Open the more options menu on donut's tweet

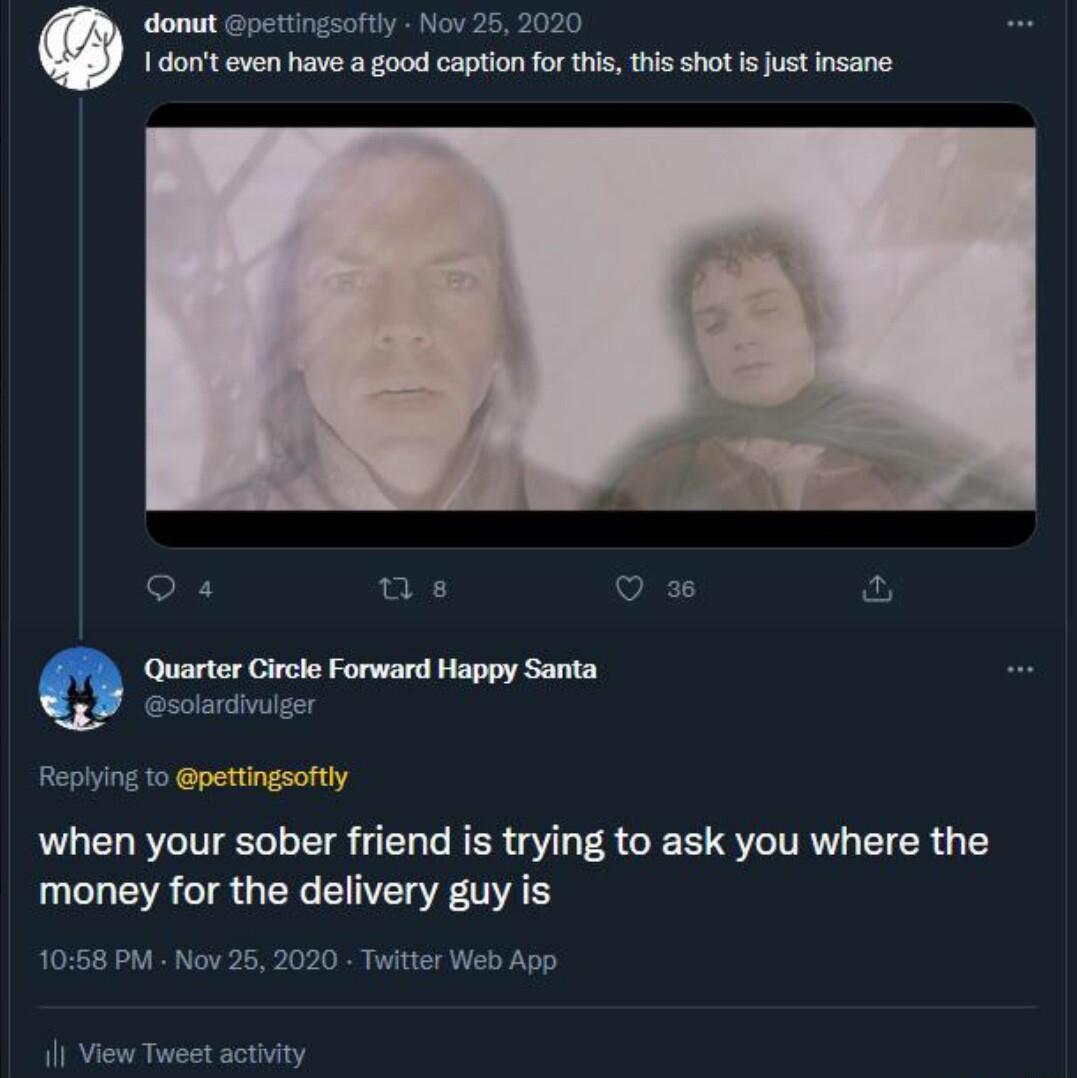1022,23
